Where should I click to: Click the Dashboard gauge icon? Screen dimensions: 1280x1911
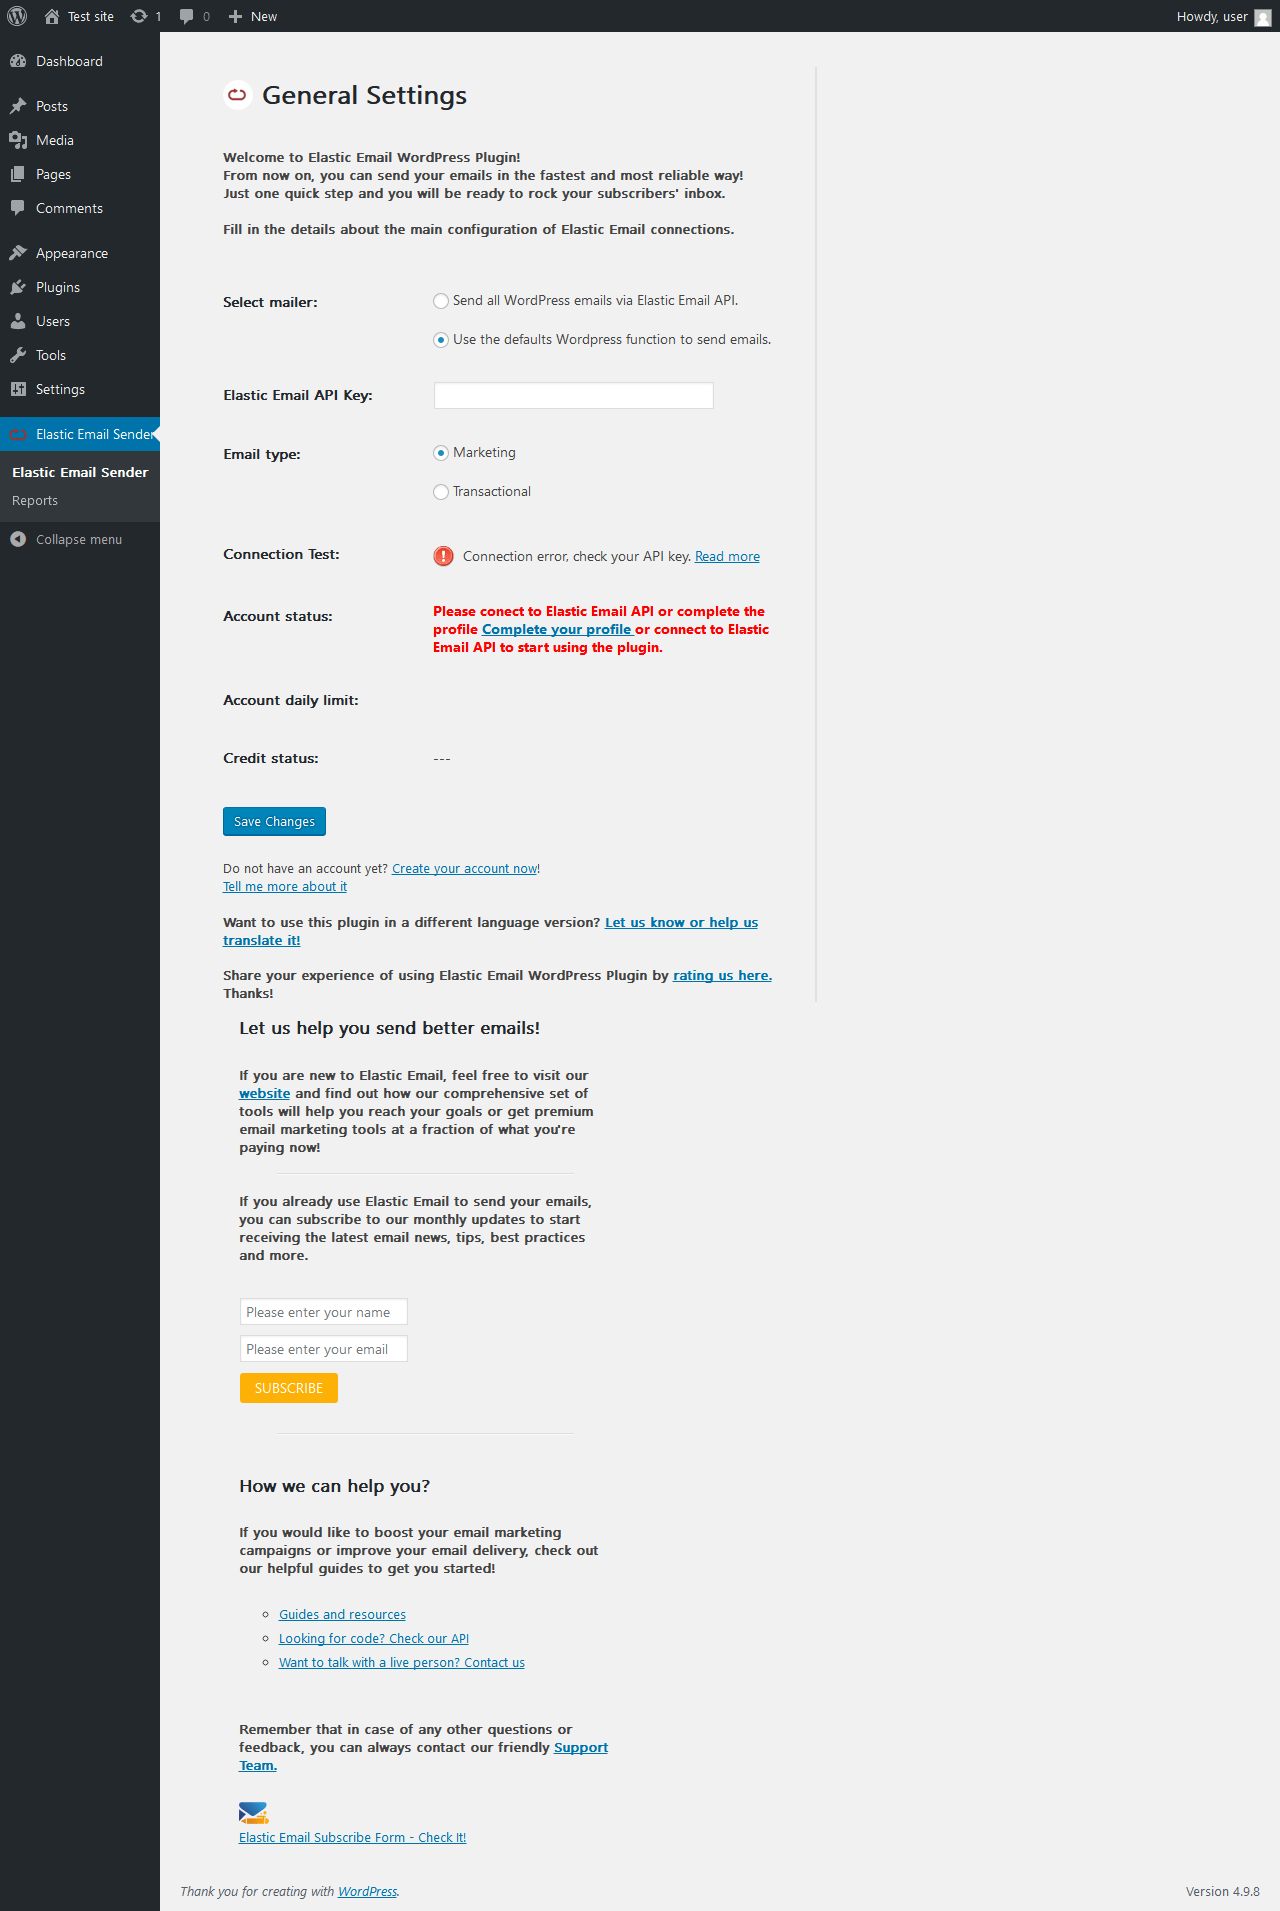click(x=18, y=61)
